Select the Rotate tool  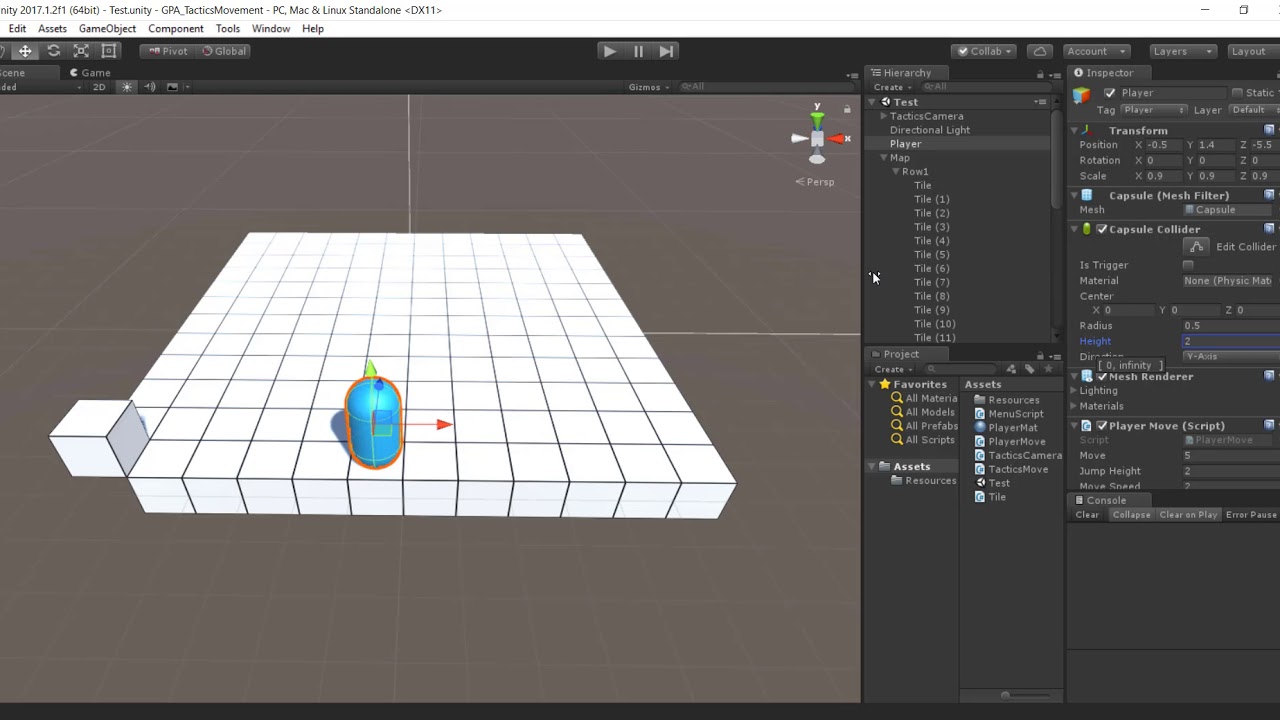53,51
